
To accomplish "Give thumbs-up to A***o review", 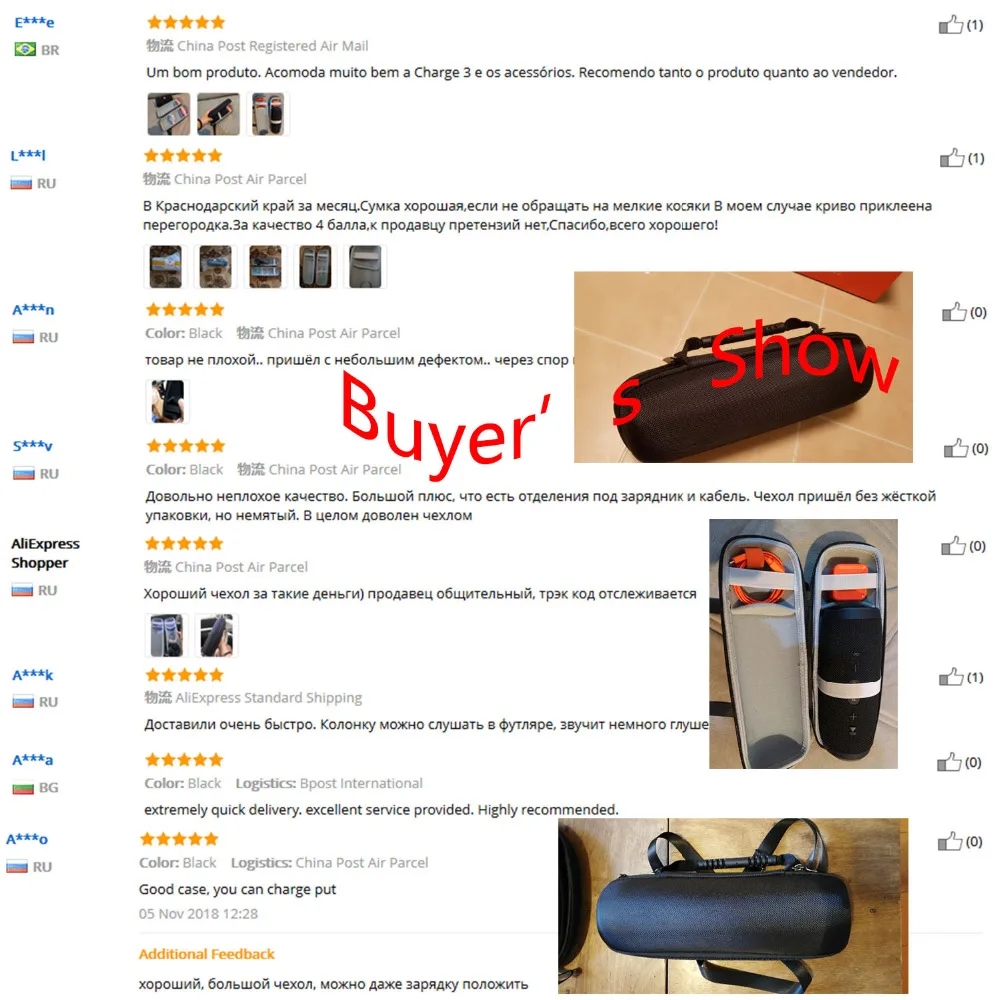I will coord(950,841).
